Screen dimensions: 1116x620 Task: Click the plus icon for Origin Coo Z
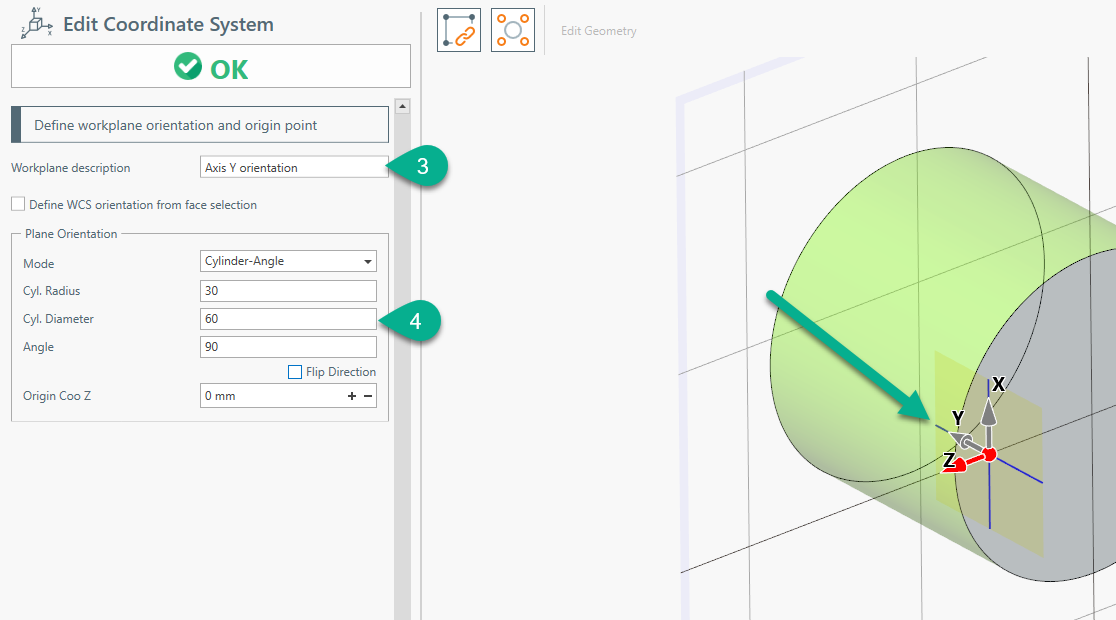352,396
